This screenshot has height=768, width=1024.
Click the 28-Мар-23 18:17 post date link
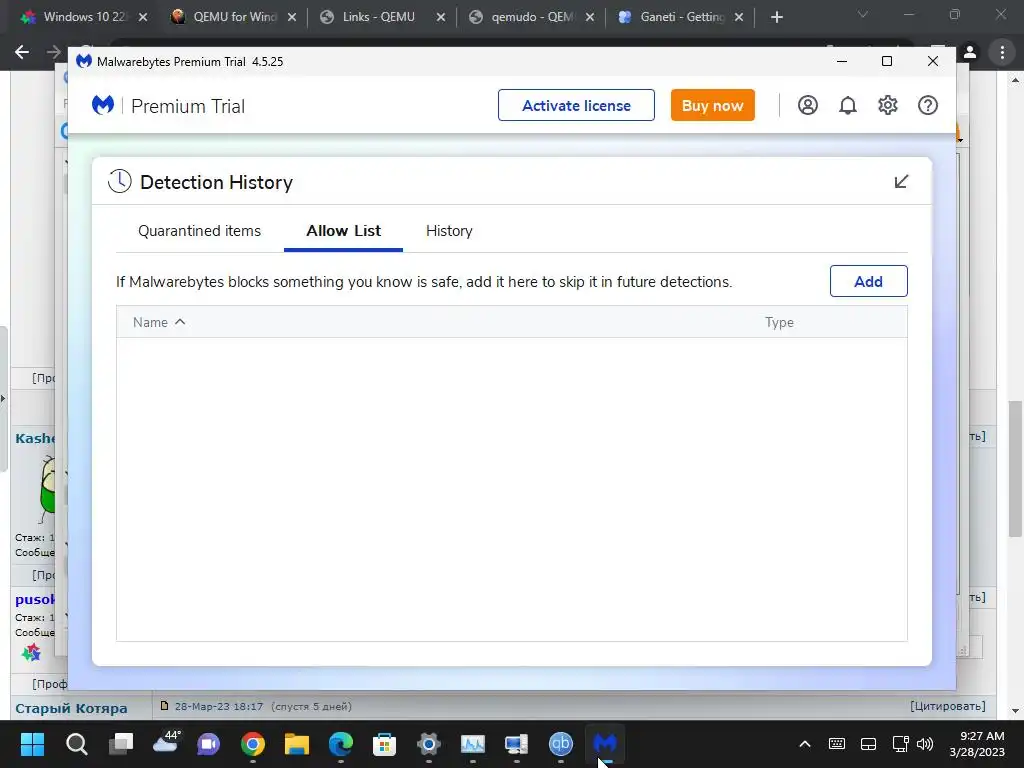point(219,706)
